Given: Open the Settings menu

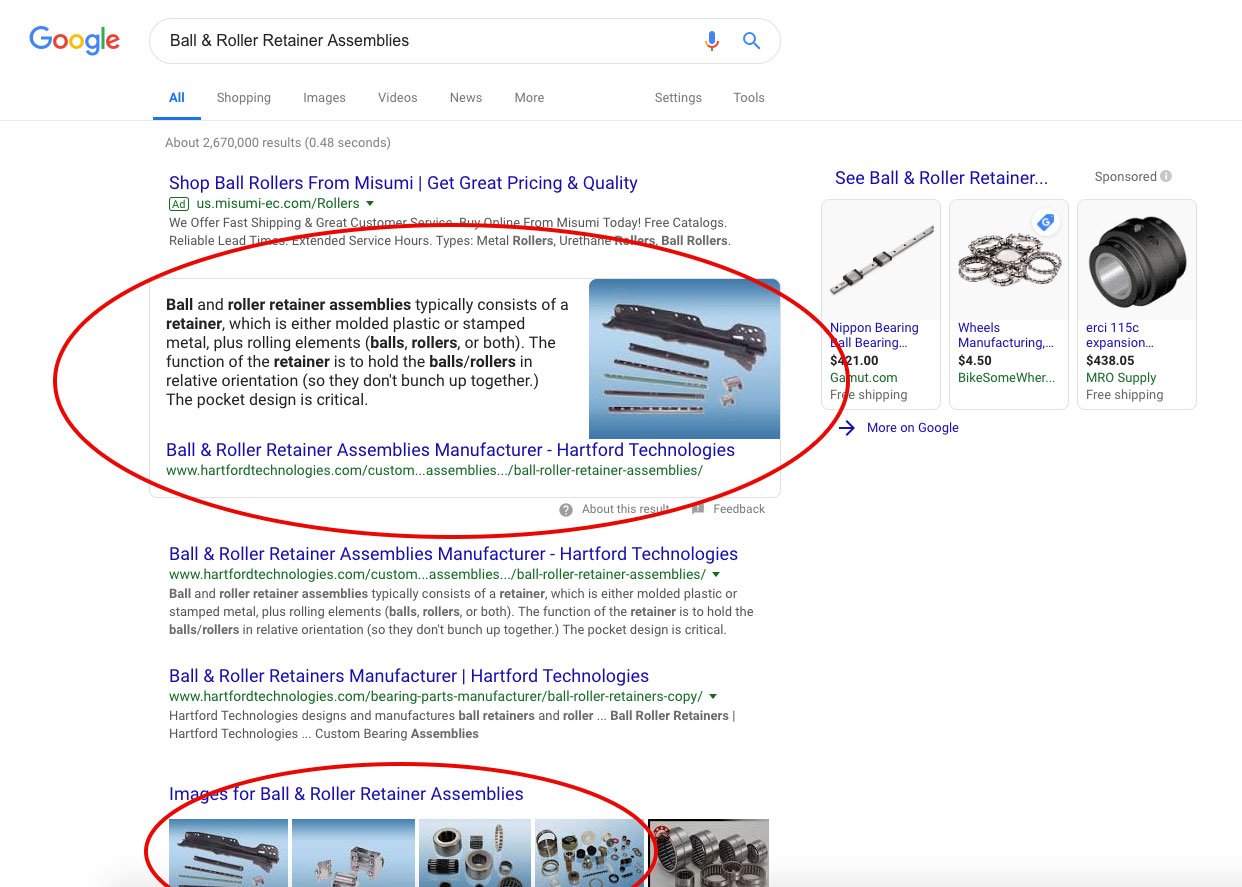Looking at the screenshot, I should 678,98.
